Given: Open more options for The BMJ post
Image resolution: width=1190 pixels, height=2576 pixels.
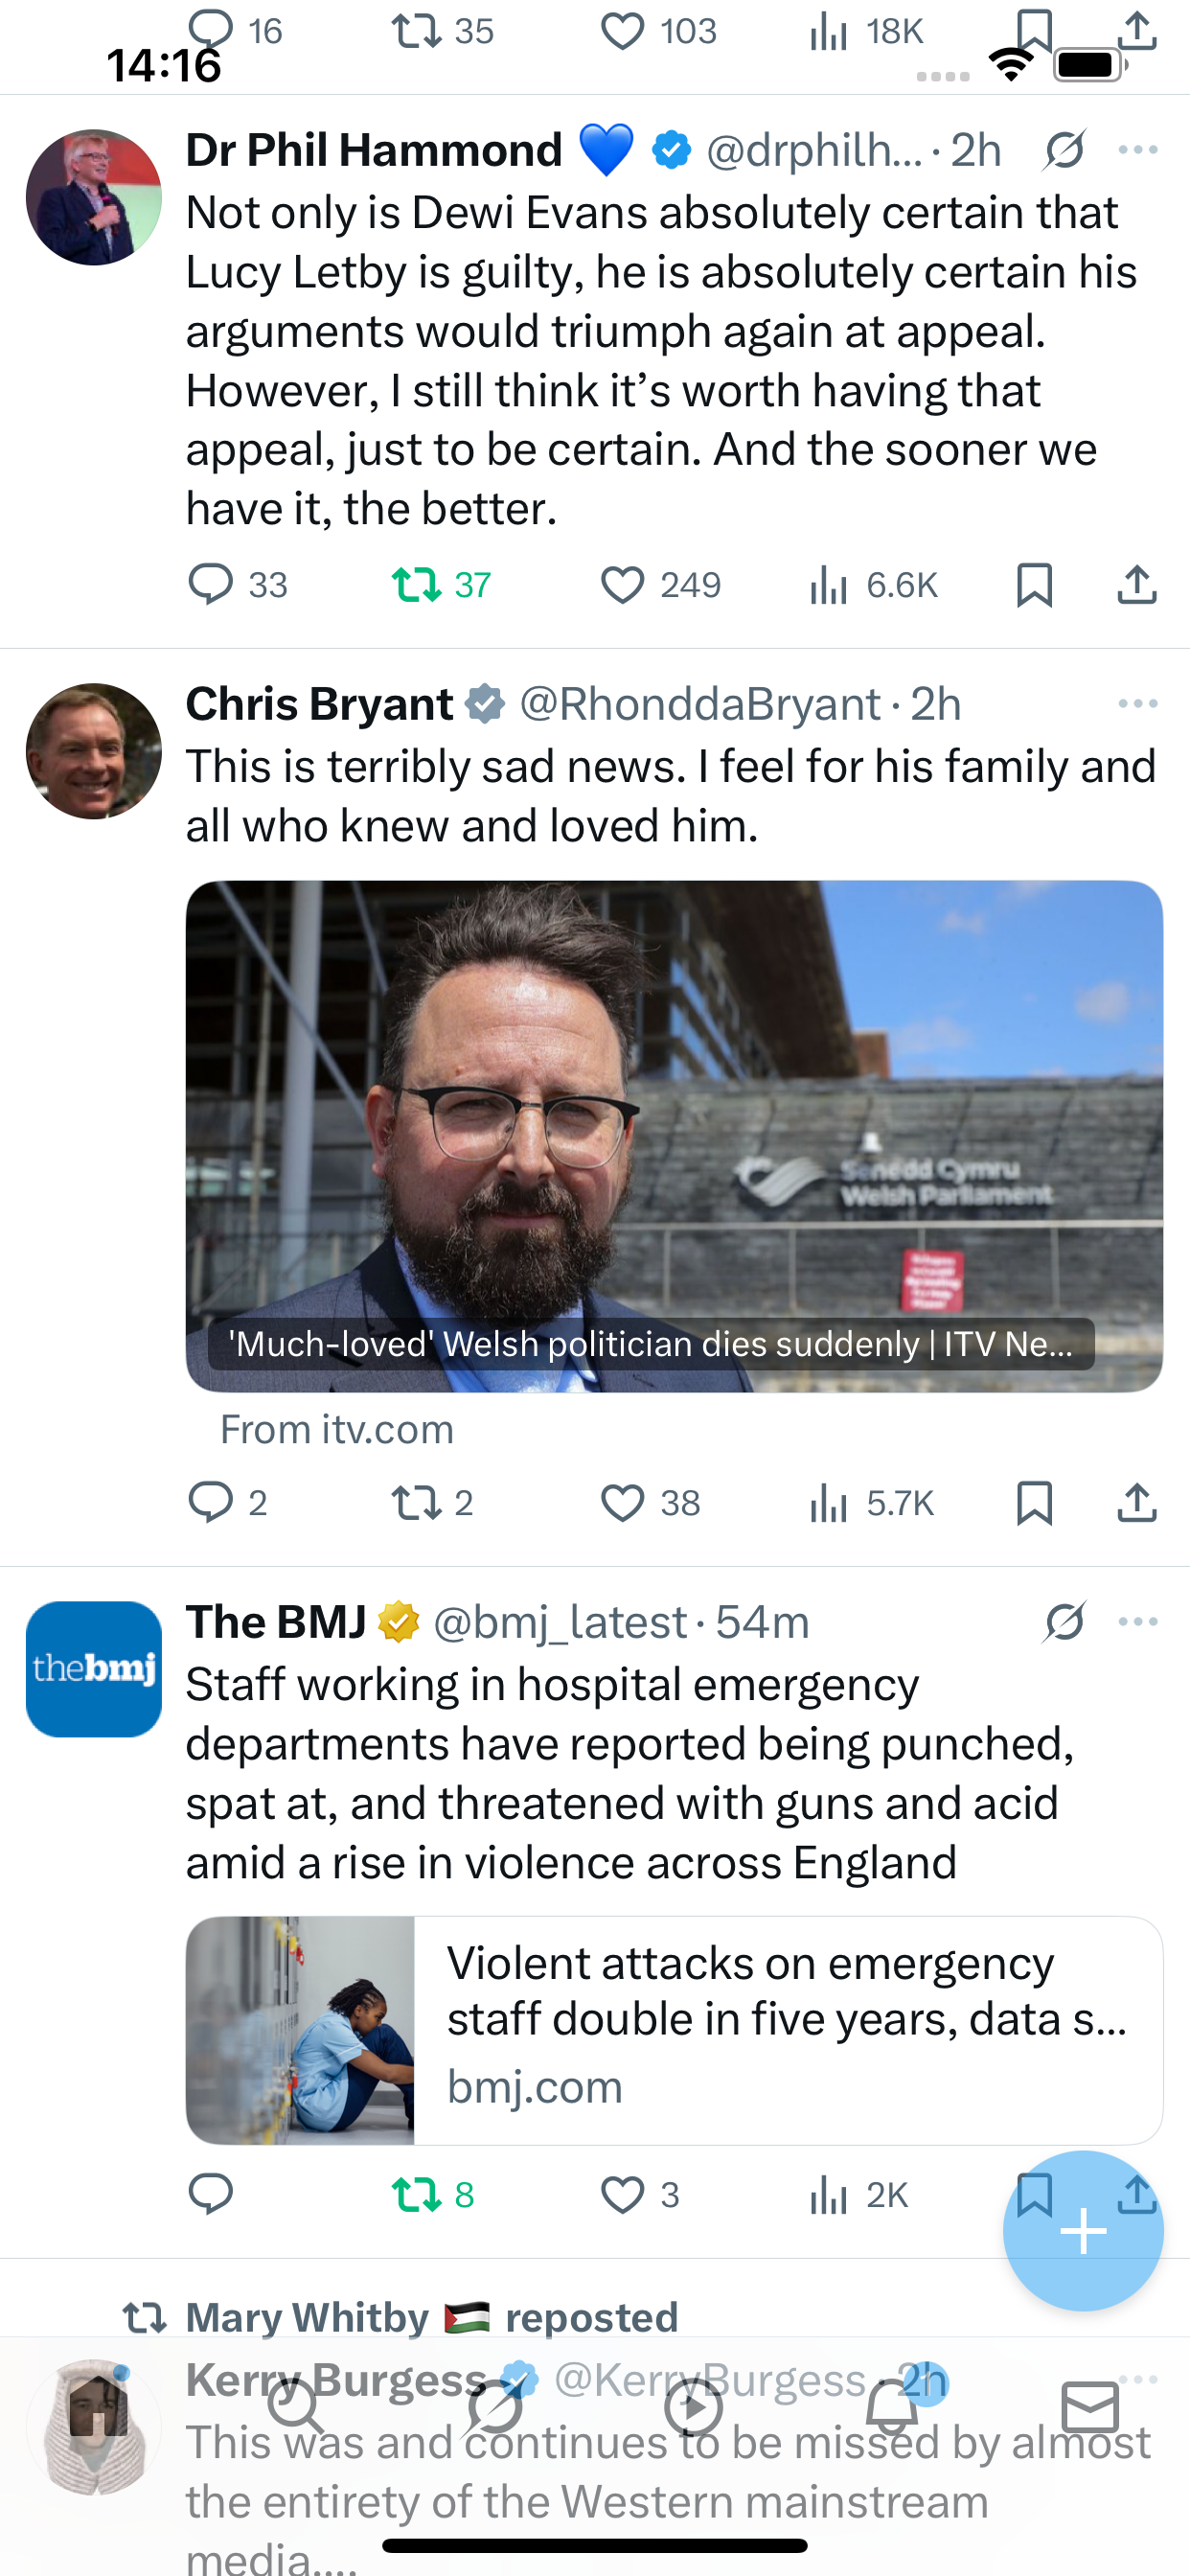Looking at the screenshot, I should (x=1138, y=1621).
